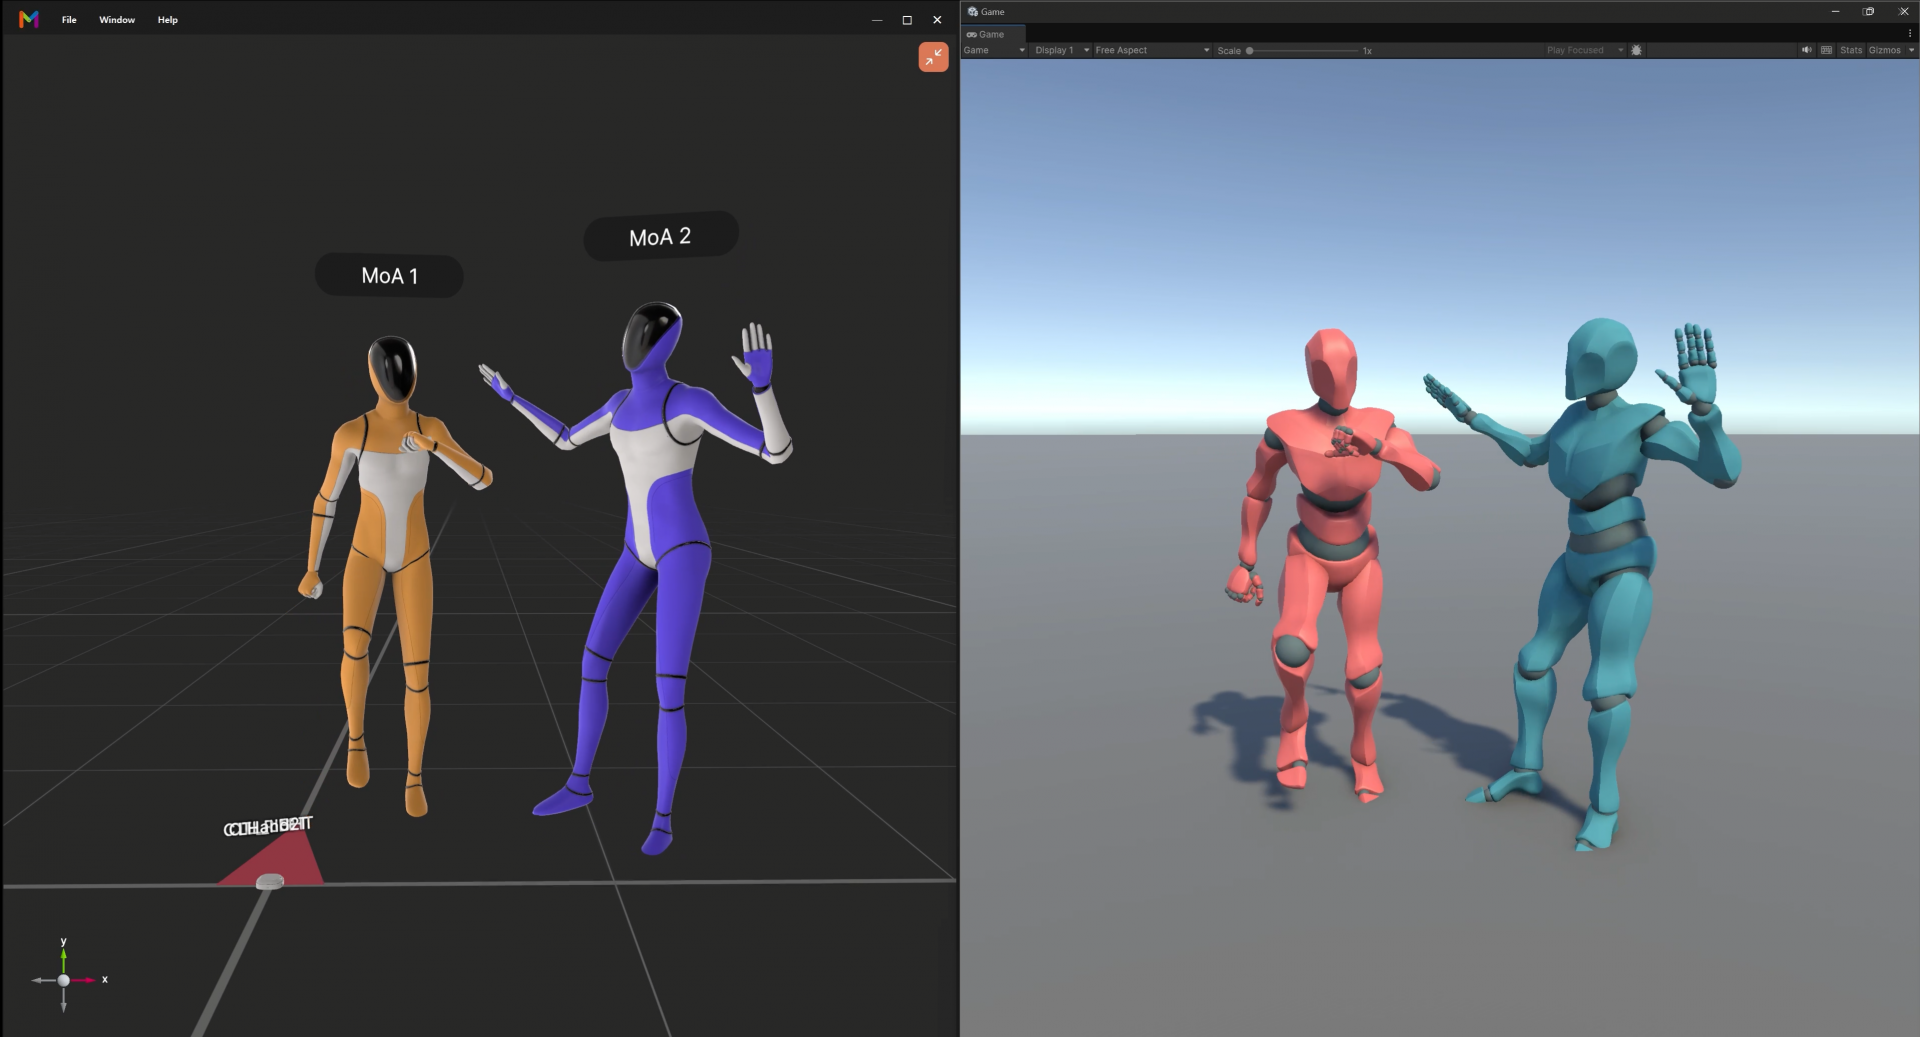Click the orange collapse view button
1920x1037 pixels.
(x=933, y=57)
